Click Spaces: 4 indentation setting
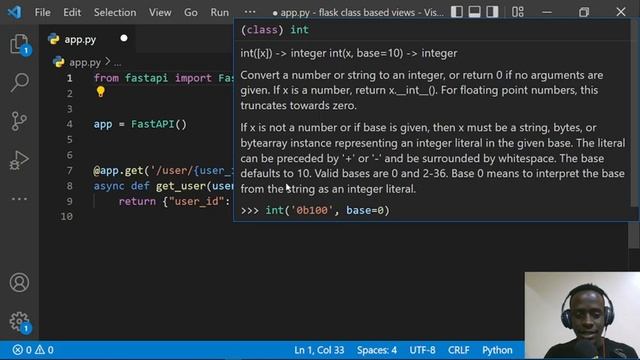 point(376,350)
